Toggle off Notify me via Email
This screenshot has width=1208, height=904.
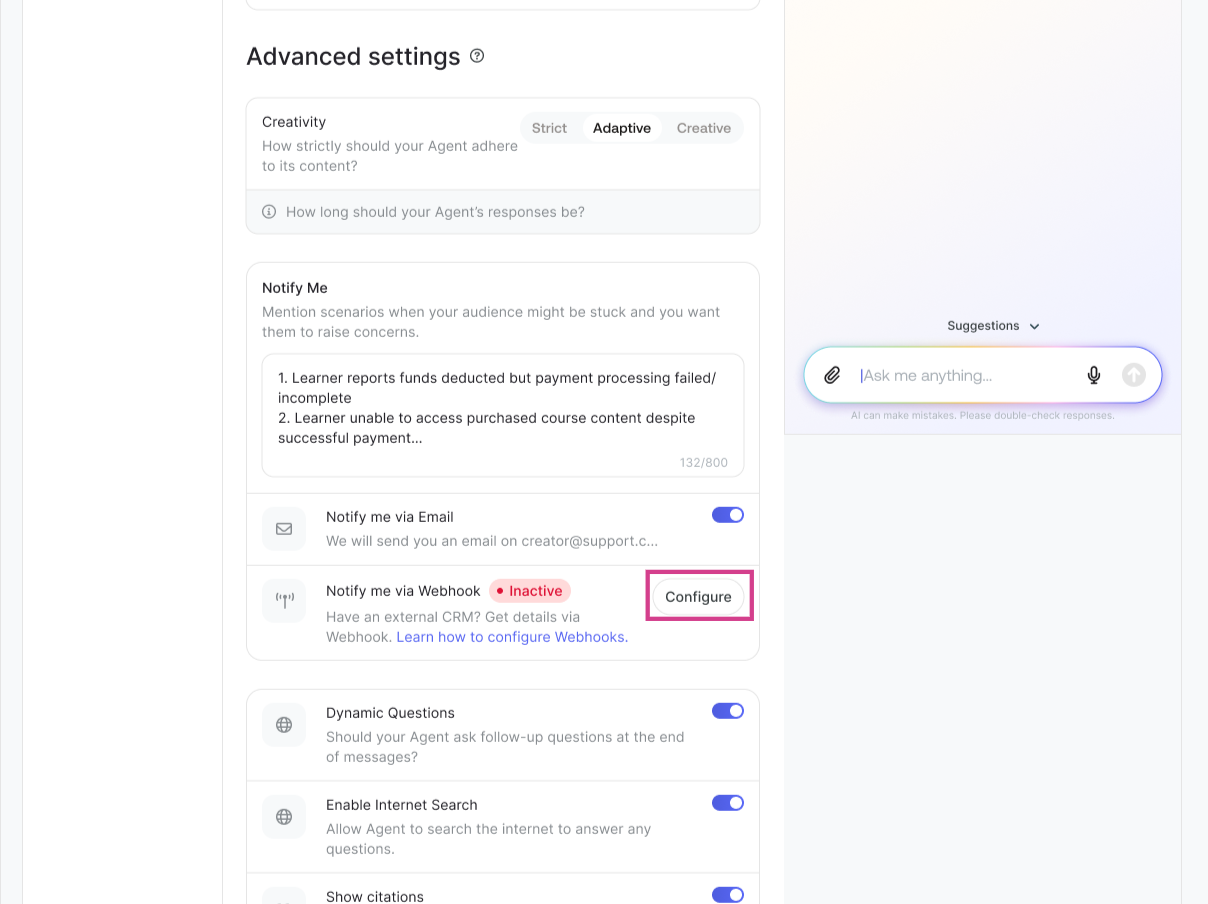click(727, 515)
